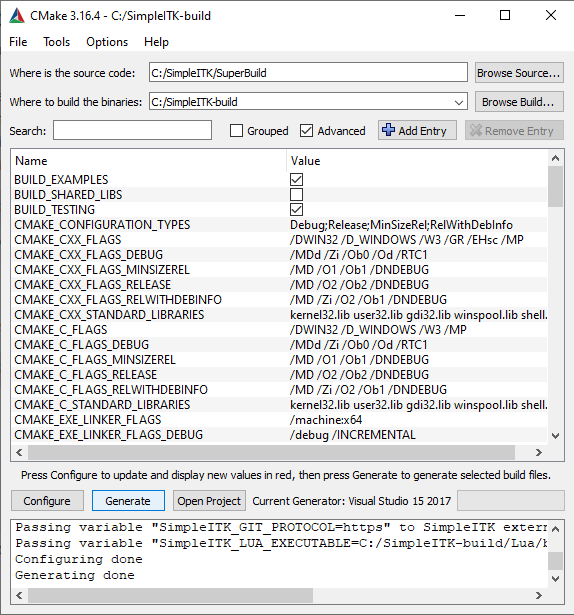Screen dimensions: 574x615
Task: Click Browse Source button
Action: point(519,73)
